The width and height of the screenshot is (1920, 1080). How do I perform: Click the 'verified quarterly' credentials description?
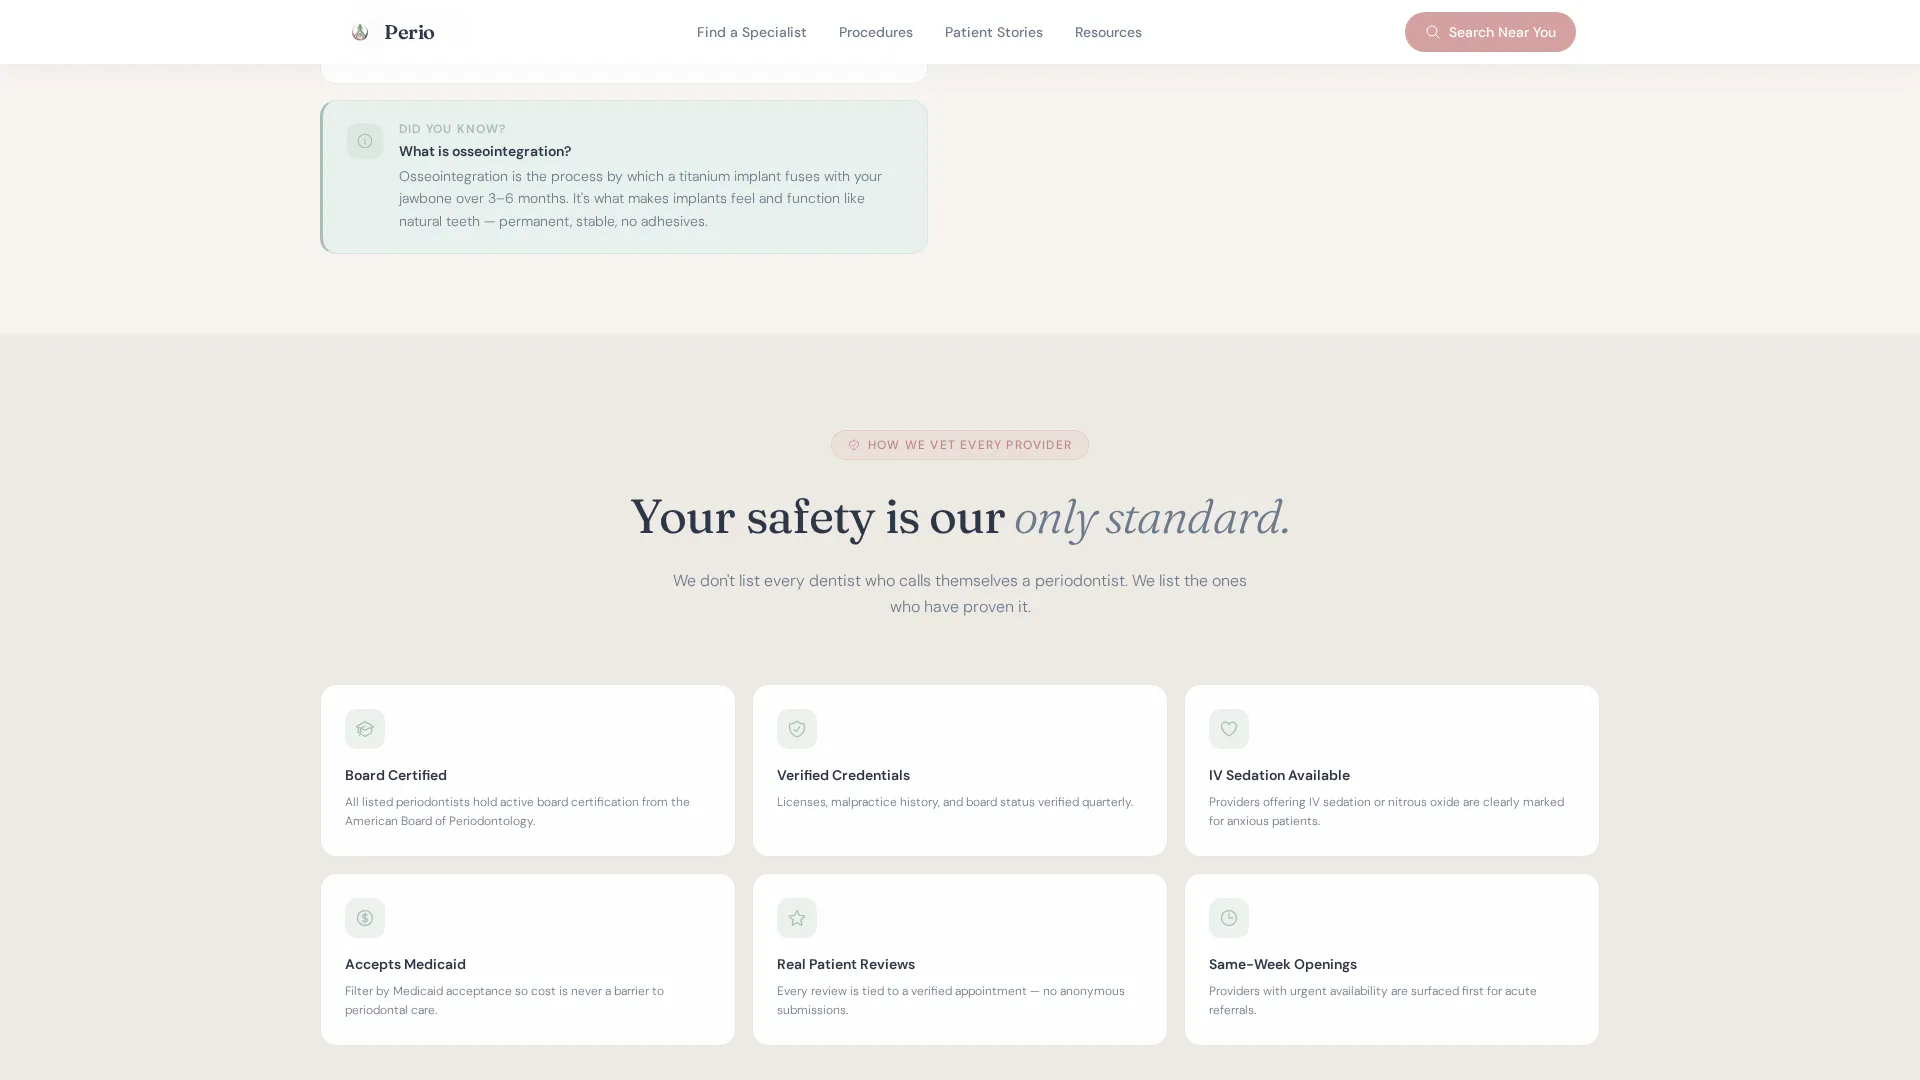tap(955, 802)
